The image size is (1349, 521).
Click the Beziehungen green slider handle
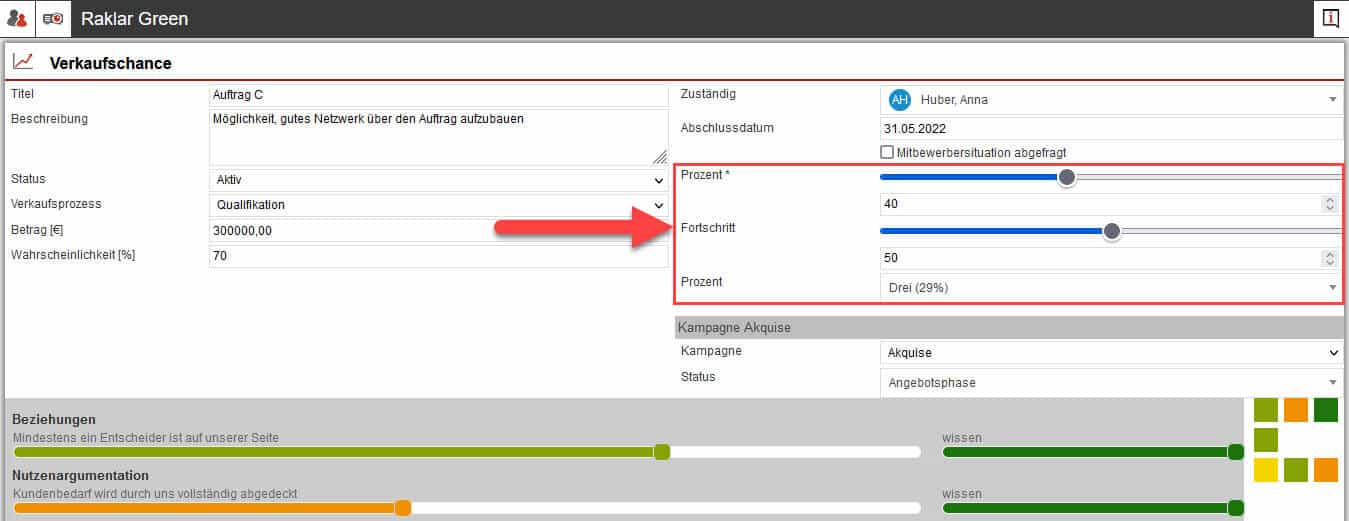661,452
